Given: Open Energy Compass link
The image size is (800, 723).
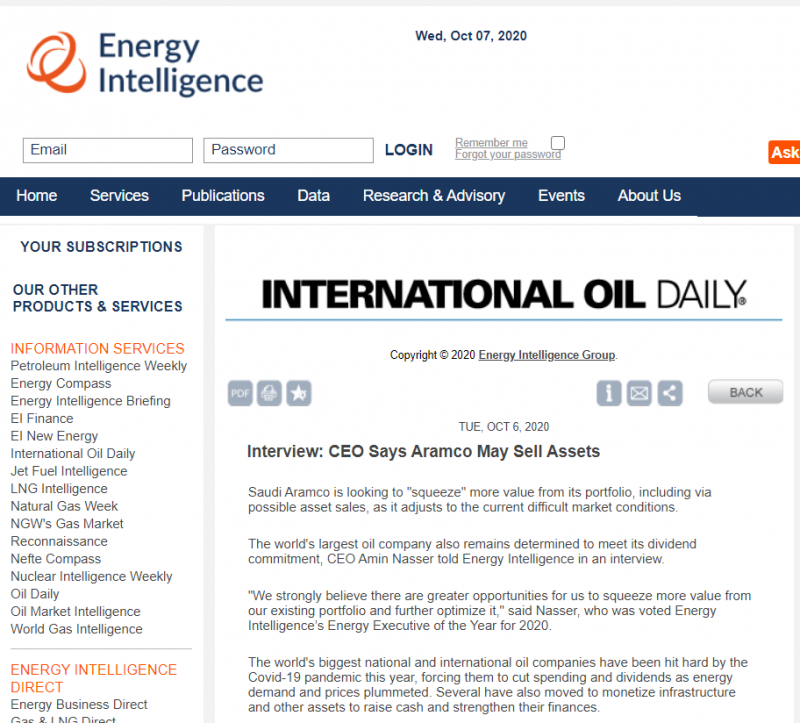Looking at the screenshot, I should tap(61, 384).
